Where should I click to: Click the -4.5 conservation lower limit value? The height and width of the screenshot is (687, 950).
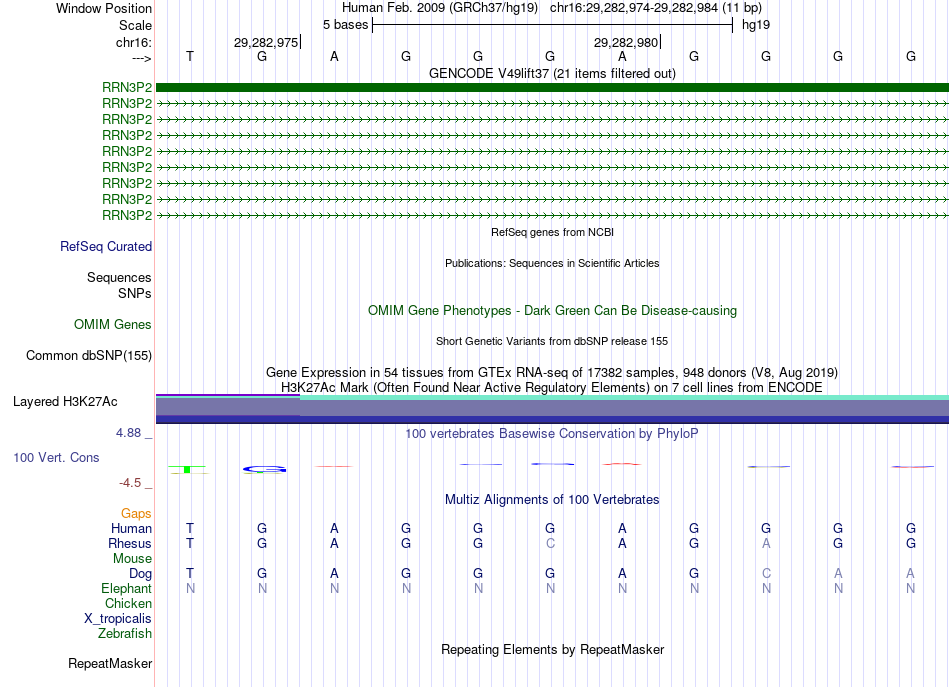click(130, 483)
